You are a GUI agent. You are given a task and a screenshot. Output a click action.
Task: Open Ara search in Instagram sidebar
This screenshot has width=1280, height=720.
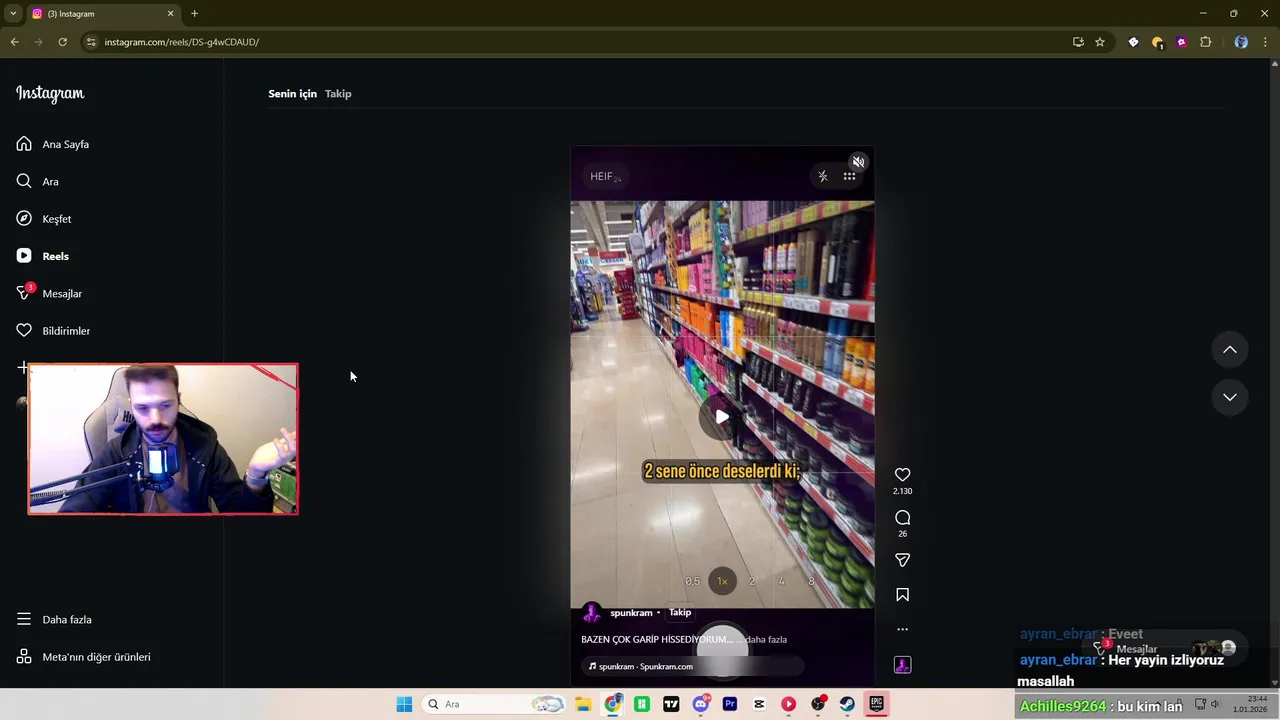click(37, 181)
